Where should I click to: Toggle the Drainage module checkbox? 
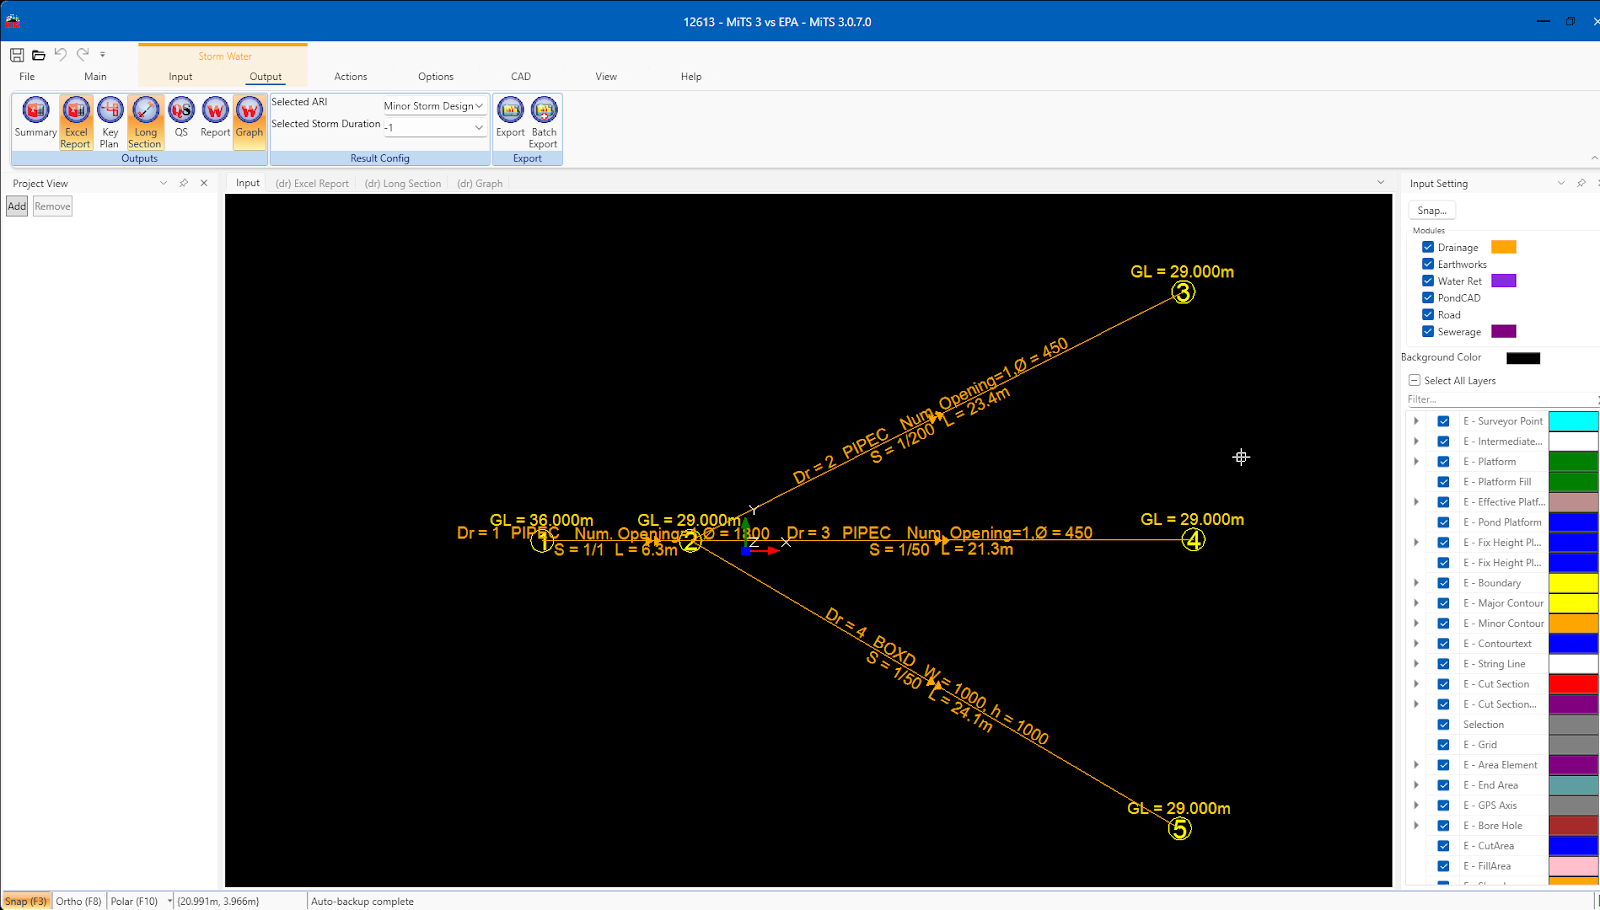[1428, 247]
